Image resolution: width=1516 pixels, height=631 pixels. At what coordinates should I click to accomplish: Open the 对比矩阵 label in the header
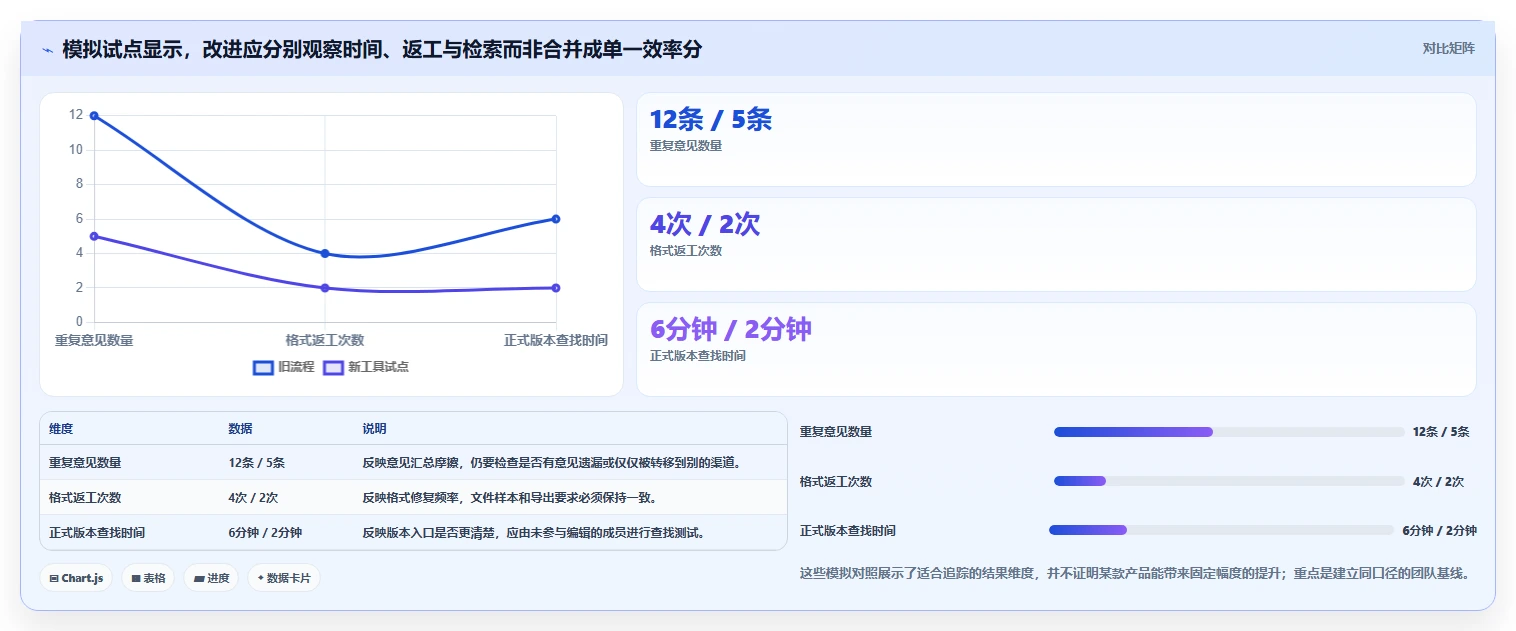point(1448,48)
